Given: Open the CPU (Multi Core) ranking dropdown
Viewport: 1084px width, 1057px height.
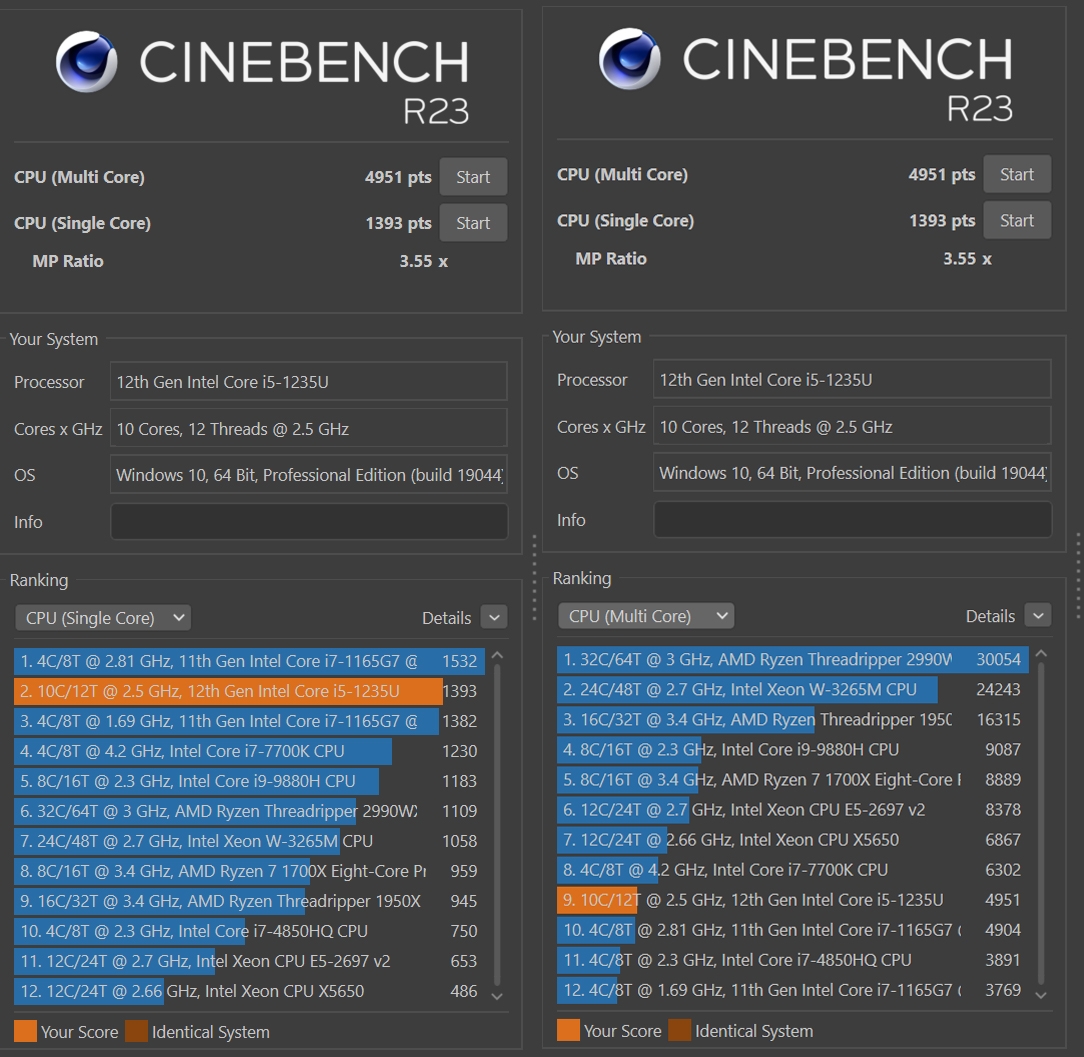Looking at the screenshot, I should 646,616.
